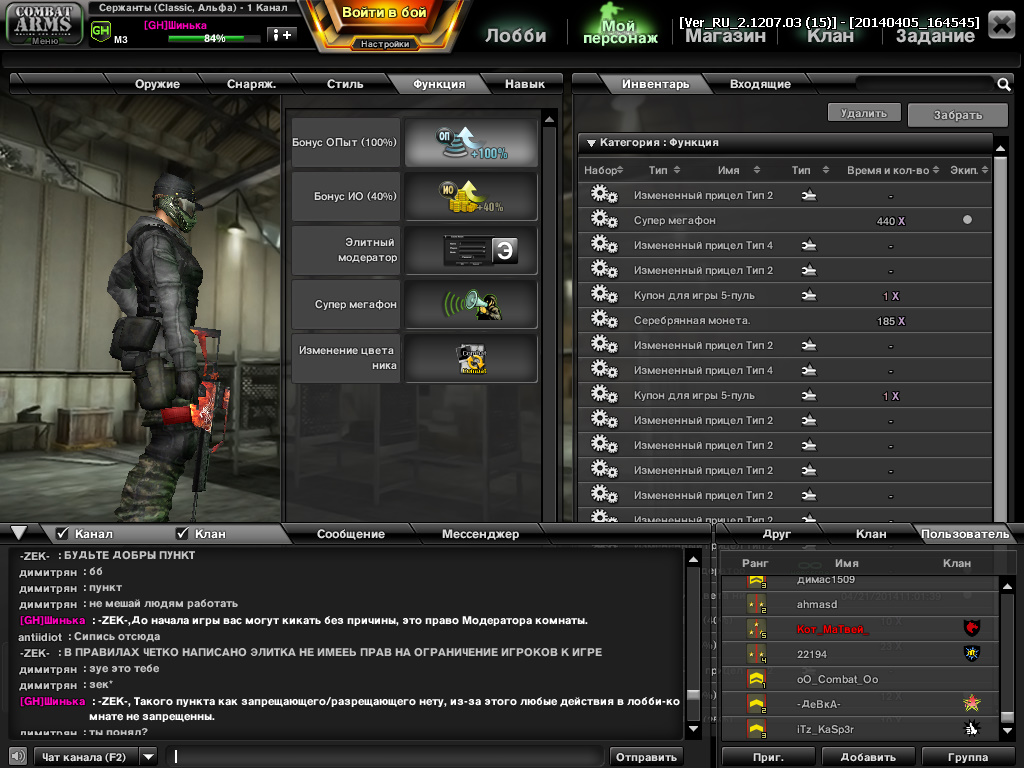Click the Группа button
The width and height of the screenshot is (1024, 768).
[967, 757]
